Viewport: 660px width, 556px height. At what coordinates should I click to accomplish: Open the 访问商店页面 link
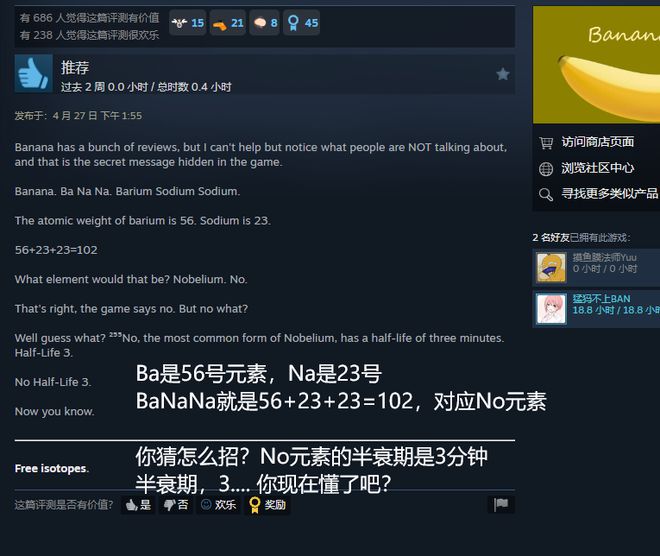coord(597,142)
